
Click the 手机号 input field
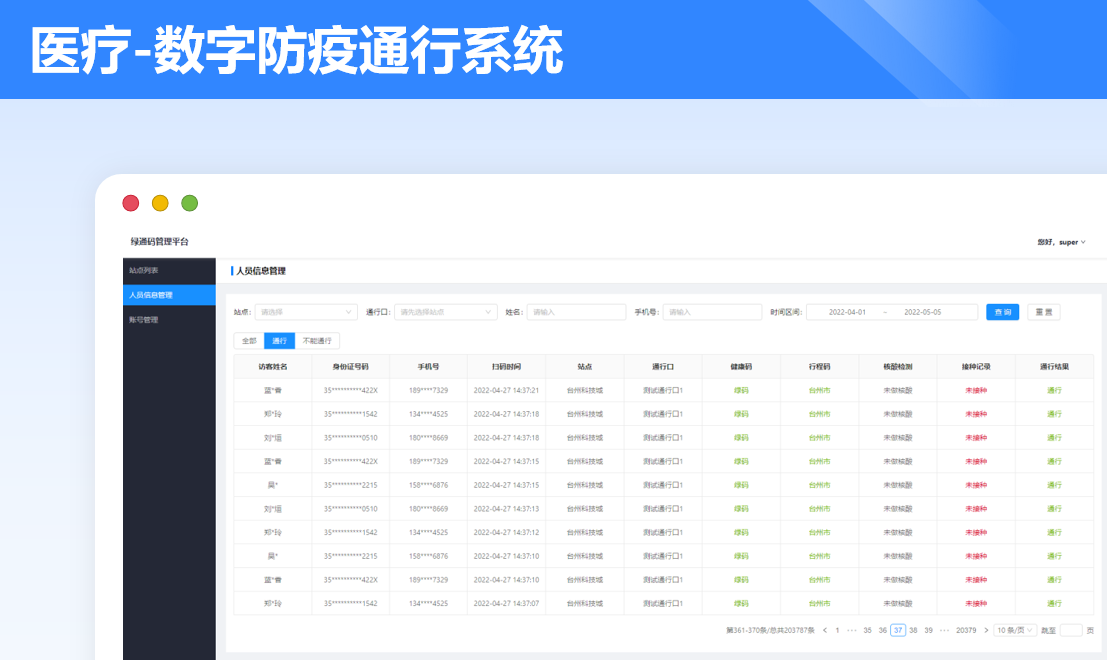pyautogui.click(x=712, y=312)
